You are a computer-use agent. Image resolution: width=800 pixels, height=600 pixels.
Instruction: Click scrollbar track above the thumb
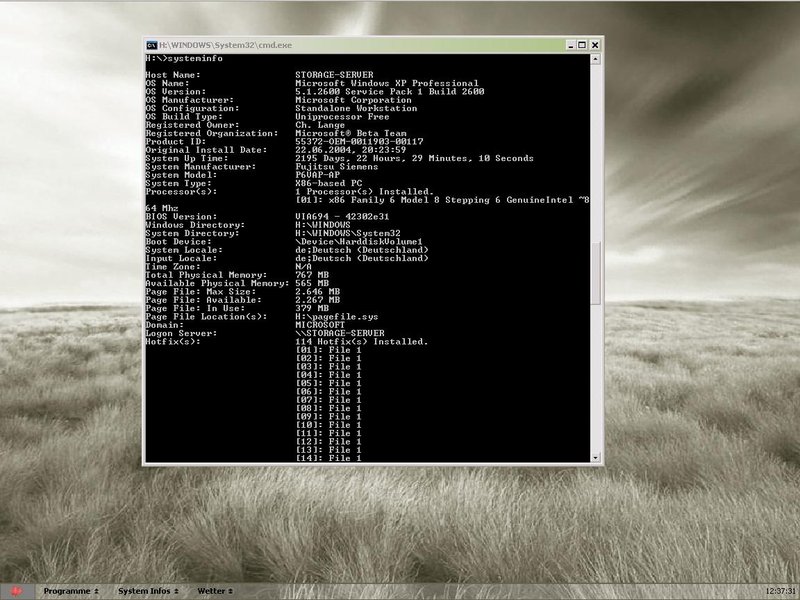[x=597, y=150]
